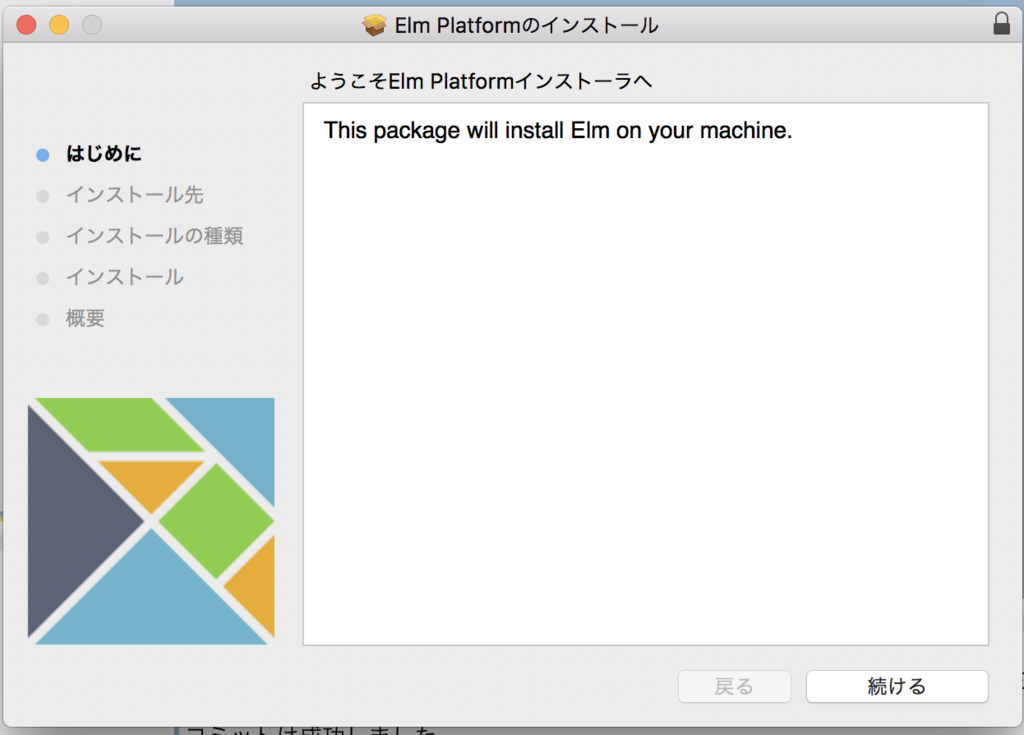1024x735 pixels.
Task: Click the ようこそElm Platformインストーラへ heading
Action: (481, 81)
